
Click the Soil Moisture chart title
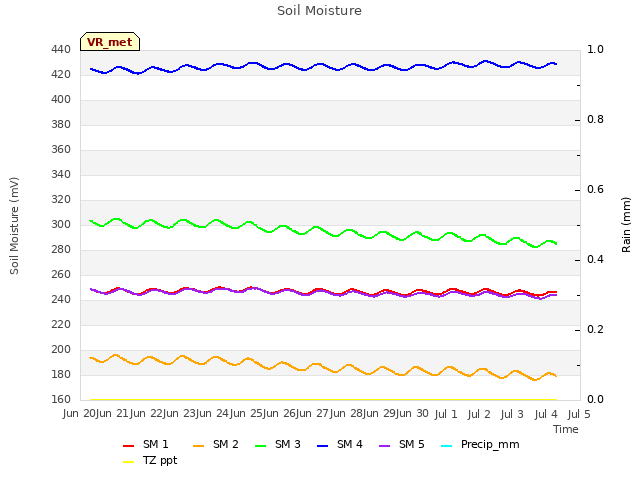tap(319, 11)
